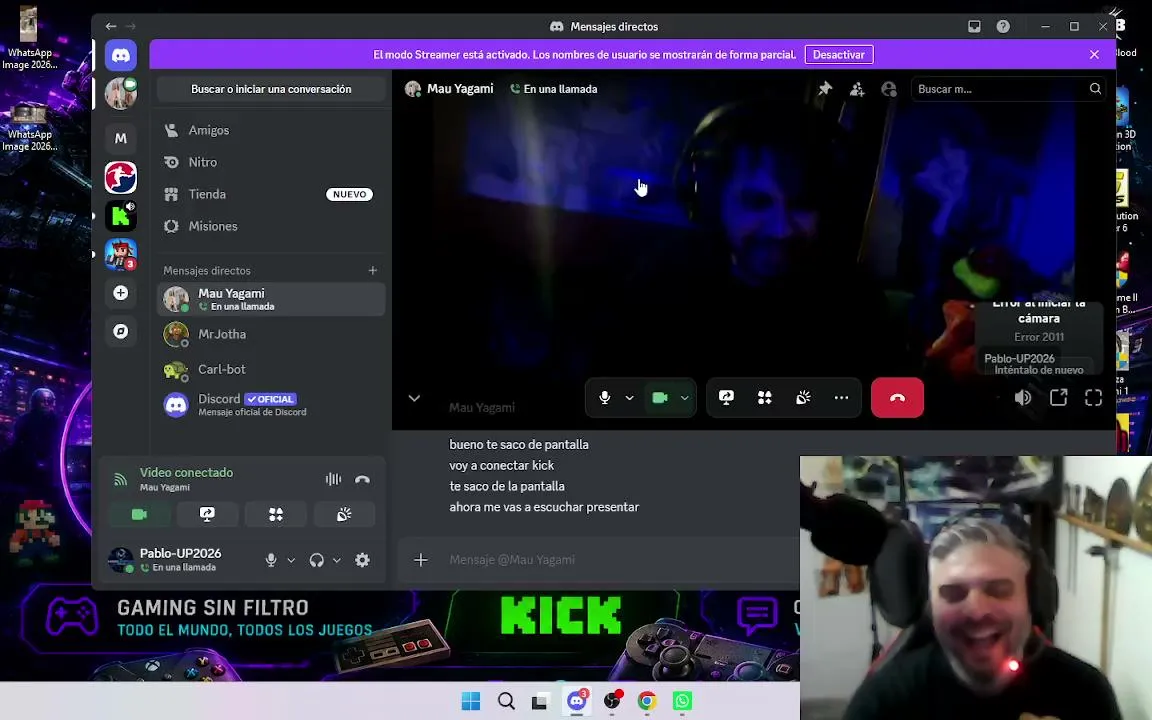The width and height of the screenshot is (1152, 720).
Task: Pop out the call window
Action: tap(1058, 397)
